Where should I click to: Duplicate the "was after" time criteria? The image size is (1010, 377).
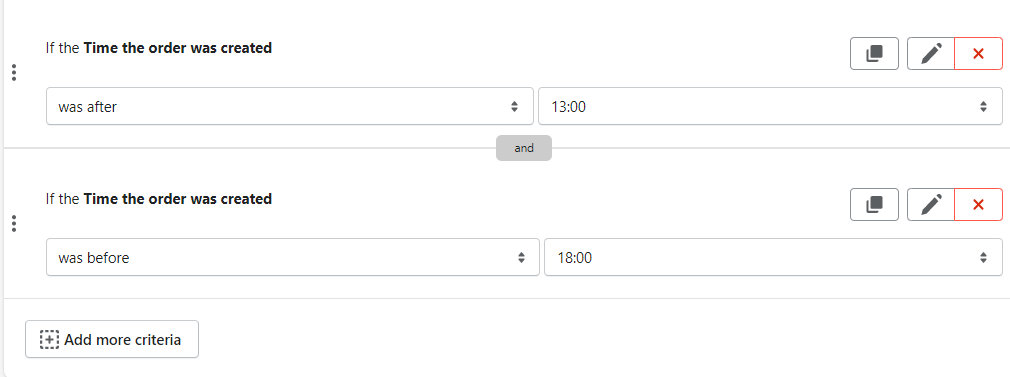[x=874, y=53]
